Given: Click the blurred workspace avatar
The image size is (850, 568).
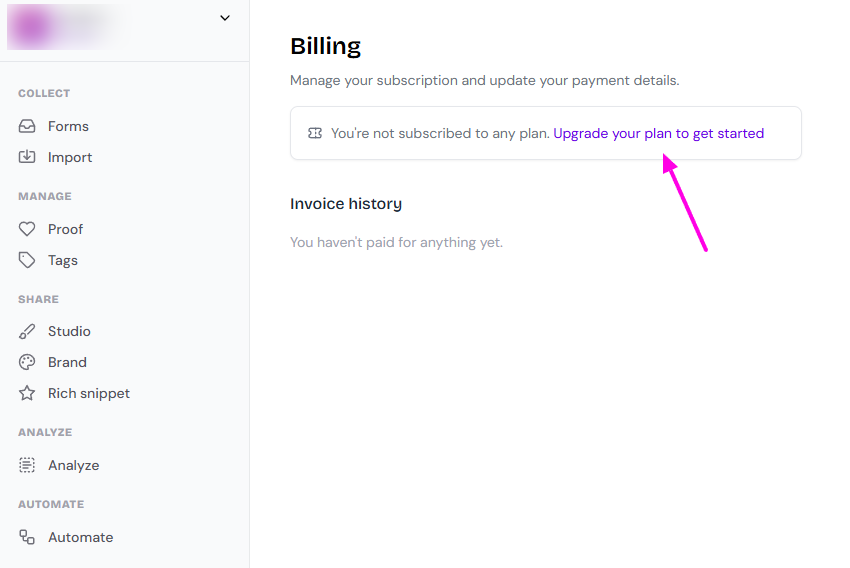Looking at the screenshot, I should (32, 27).
